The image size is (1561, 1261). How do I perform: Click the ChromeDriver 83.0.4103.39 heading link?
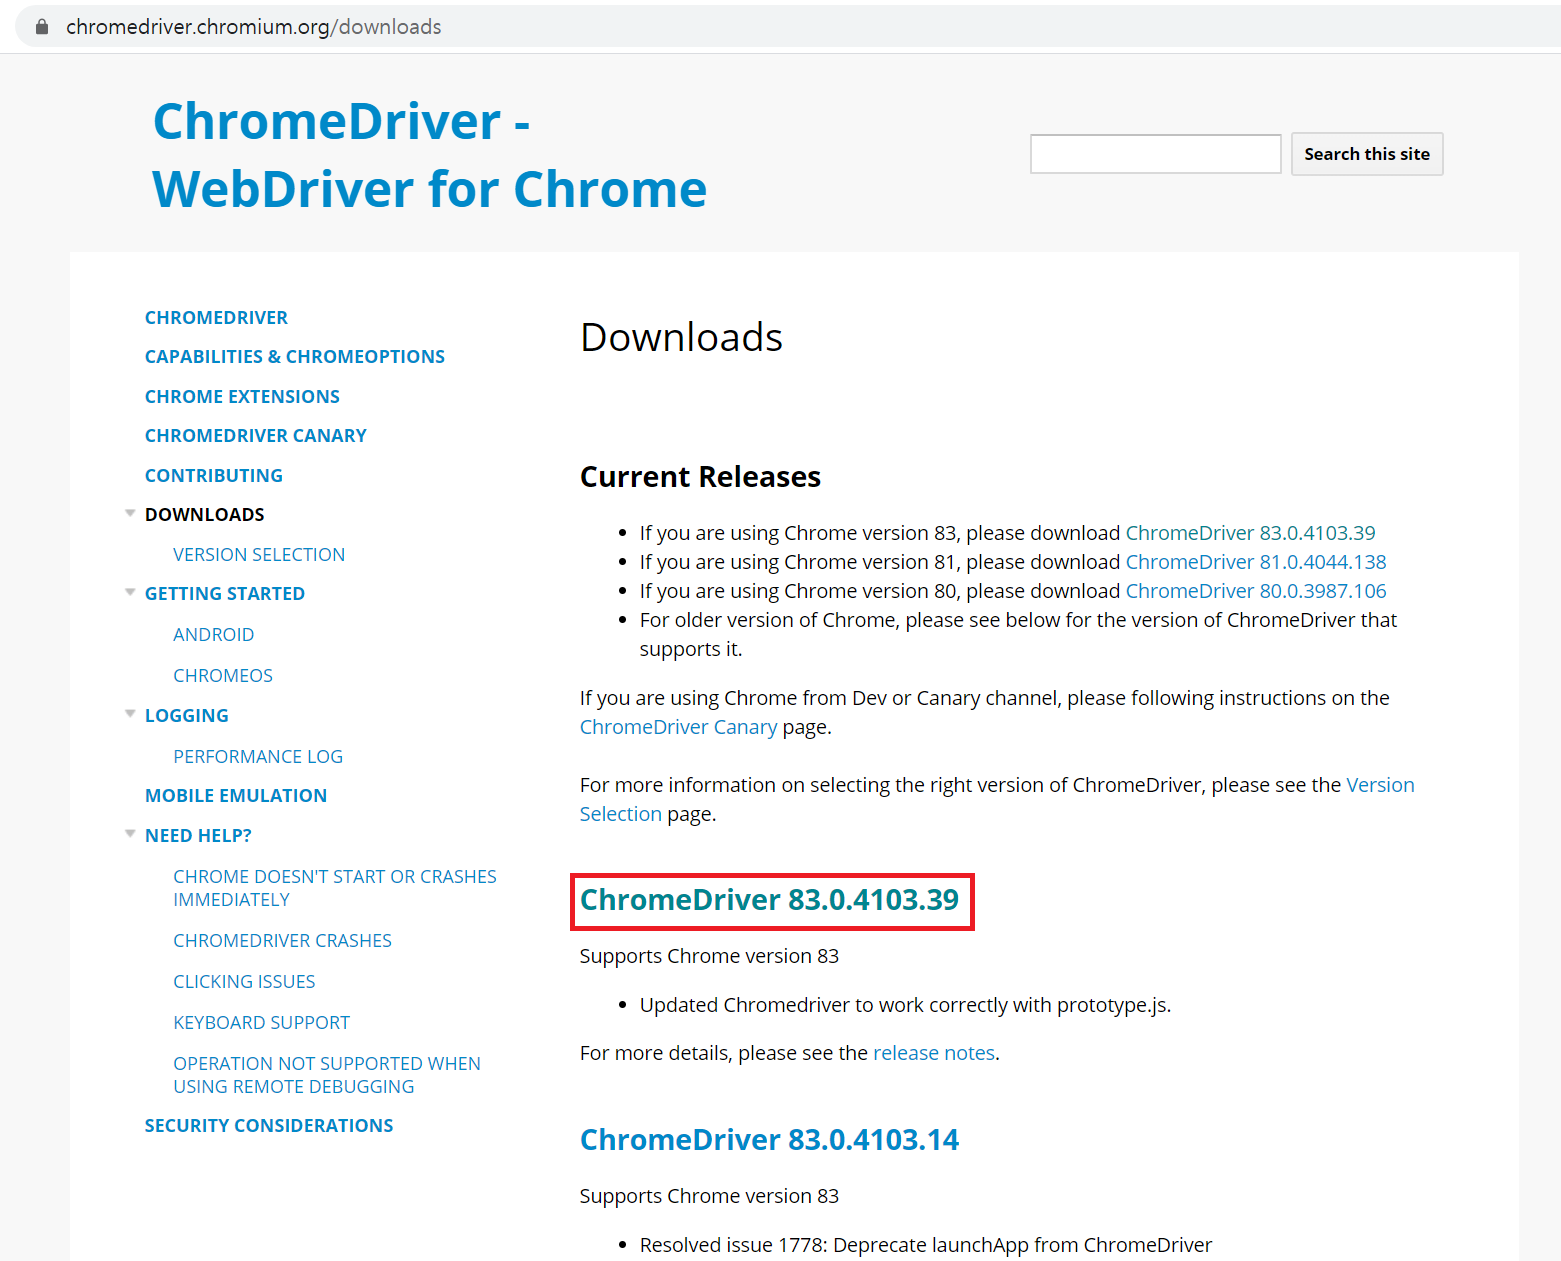770,900
